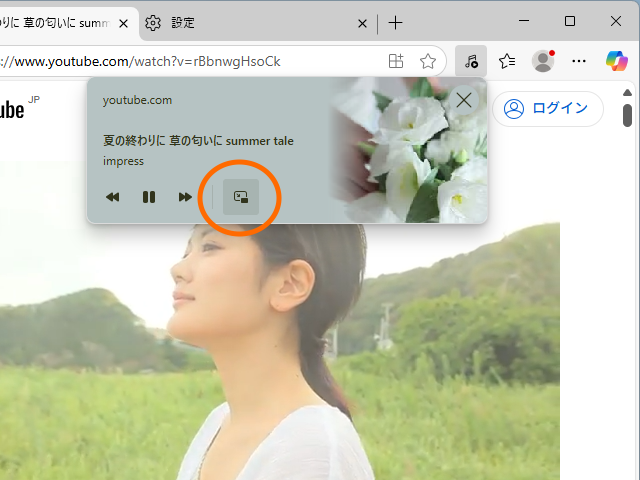Open the profile account menu
The width and height of the screenshot is (640, 480).
(x=543, y=61)
